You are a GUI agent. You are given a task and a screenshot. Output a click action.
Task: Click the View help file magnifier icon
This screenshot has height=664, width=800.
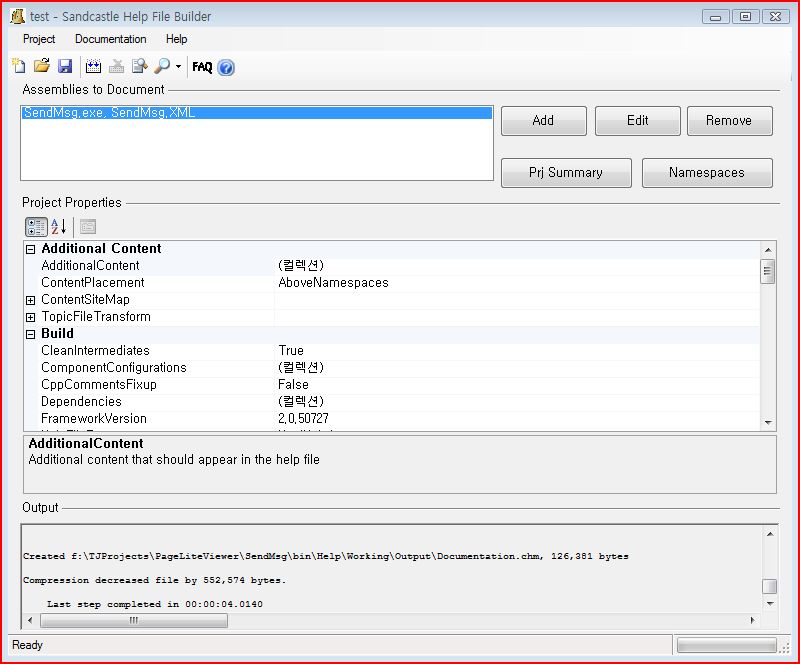162,66
